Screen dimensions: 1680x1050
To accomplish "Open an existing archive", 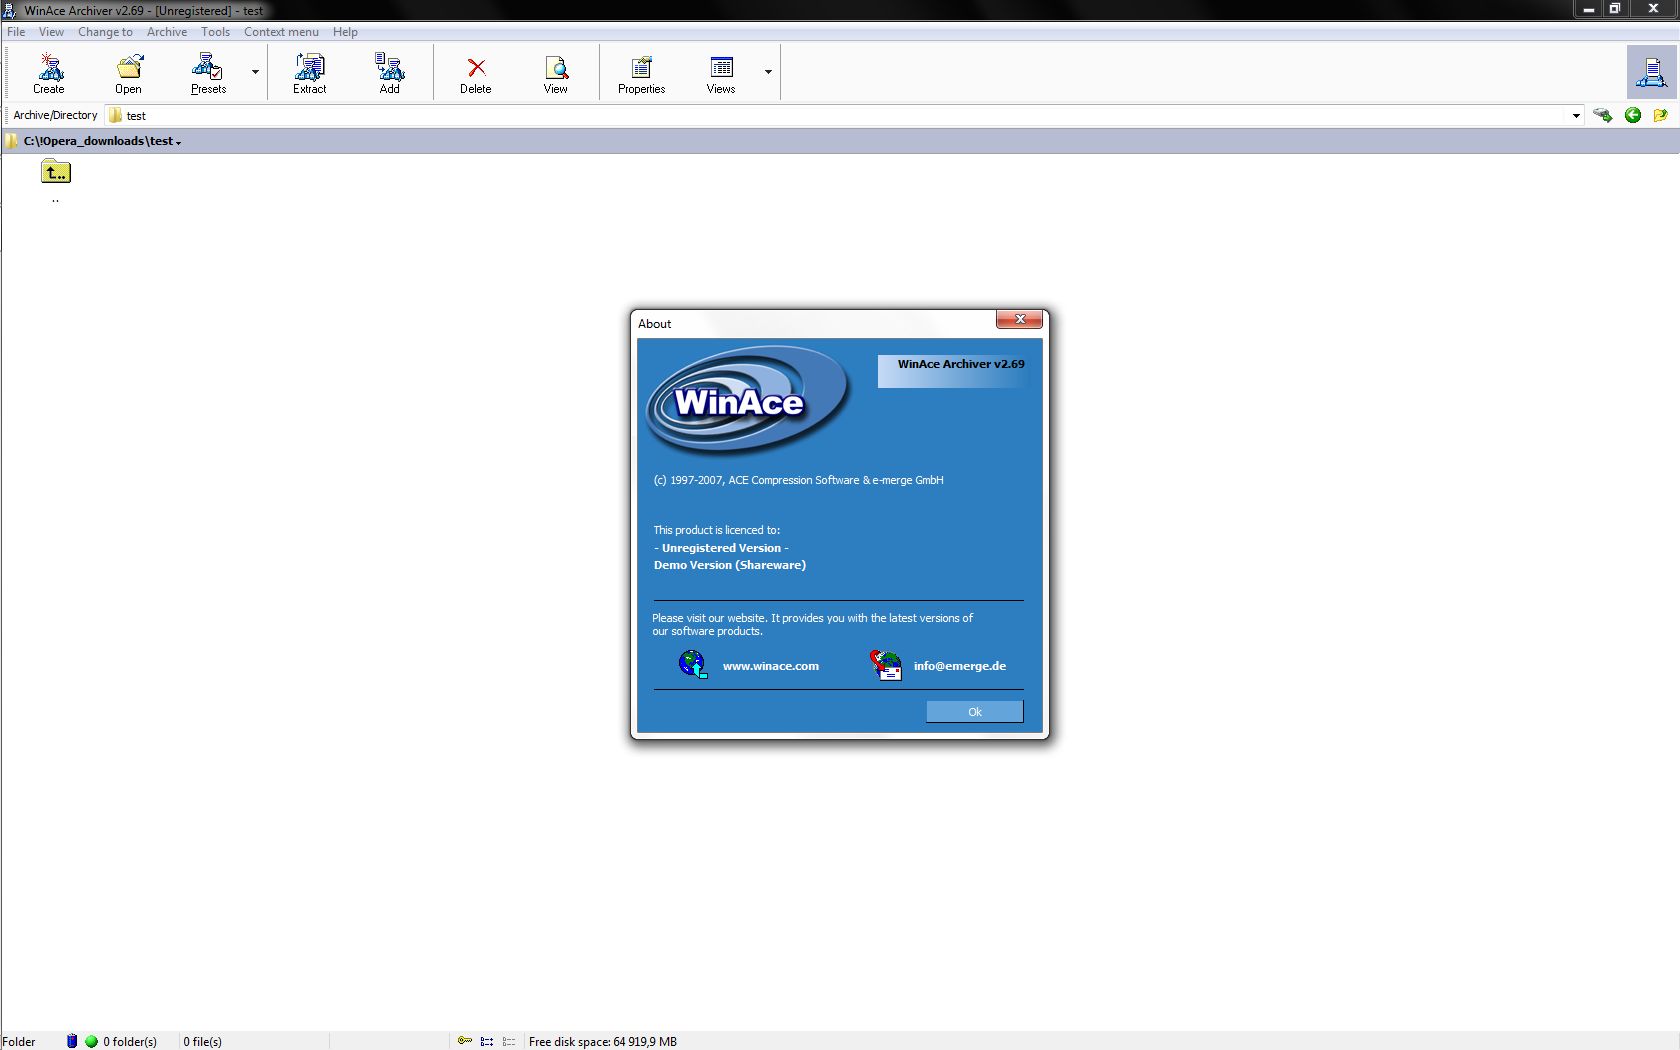I will coord(128,72).
